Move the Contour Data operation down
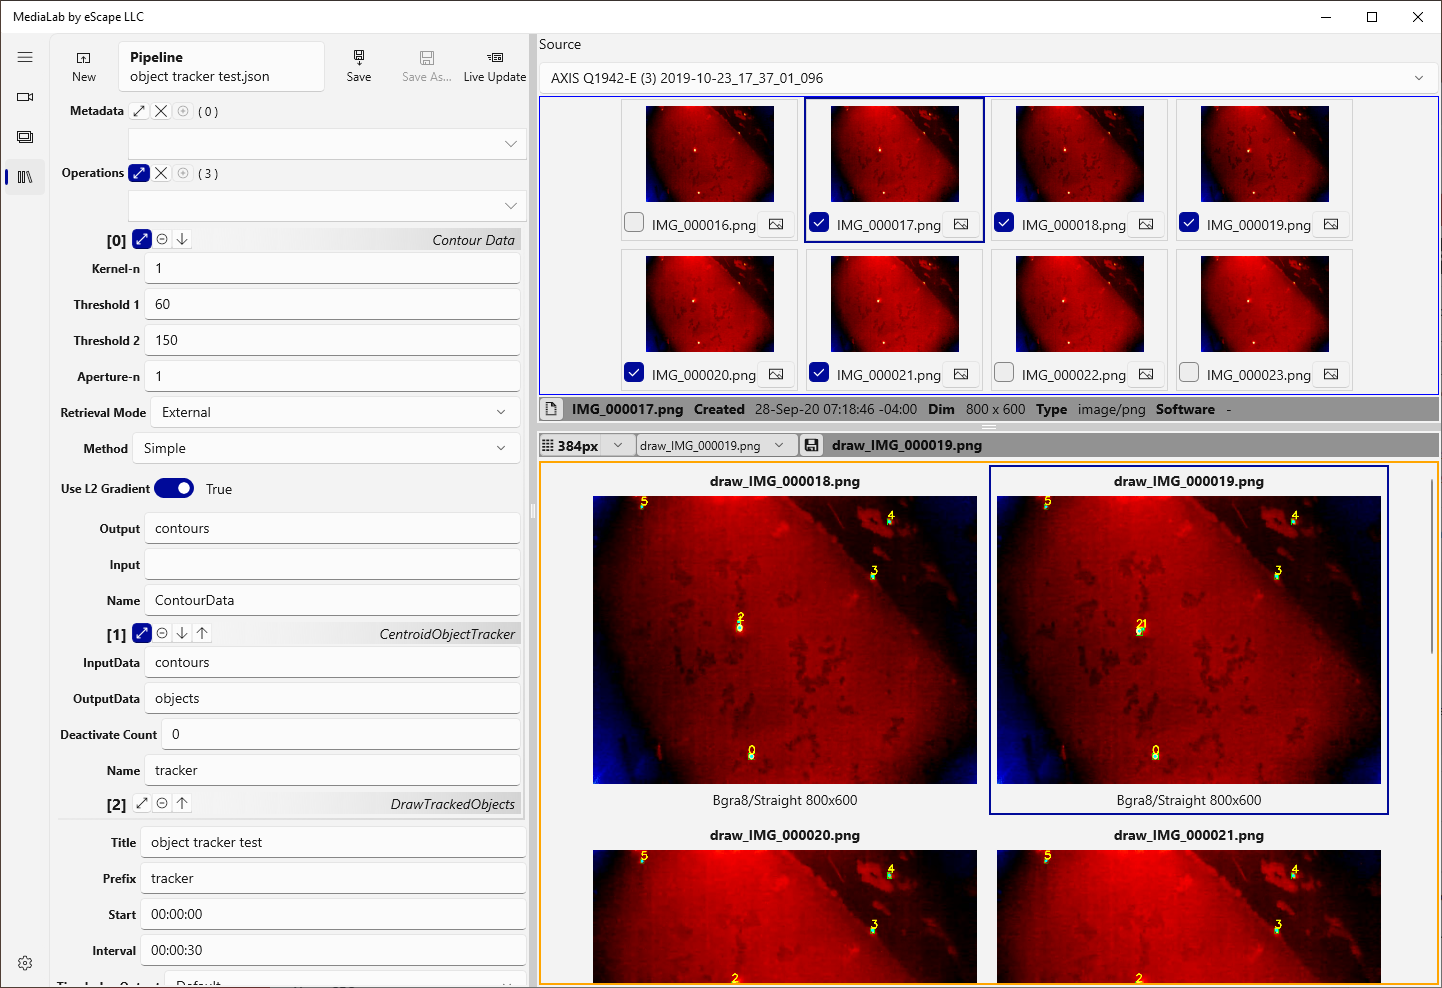 (181, 239)
